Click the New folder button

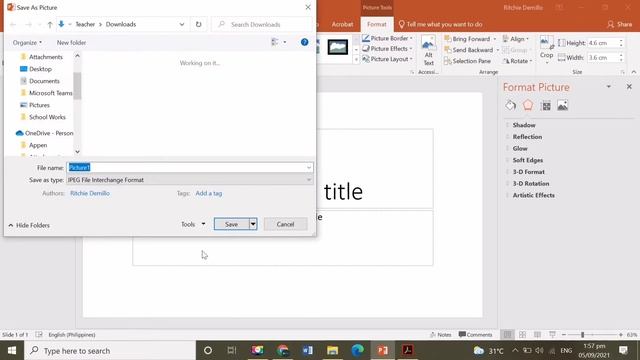coord(71,42)
